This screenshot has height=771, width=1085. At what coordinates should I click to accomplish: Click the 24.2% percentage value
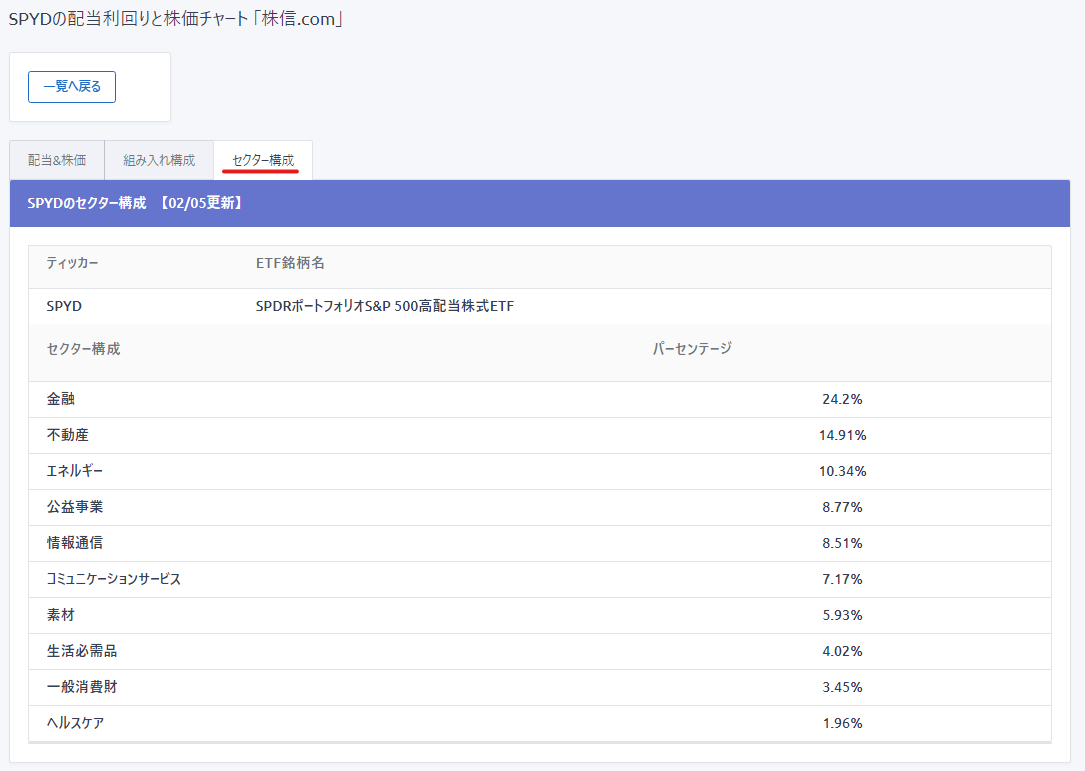point(842,399)
